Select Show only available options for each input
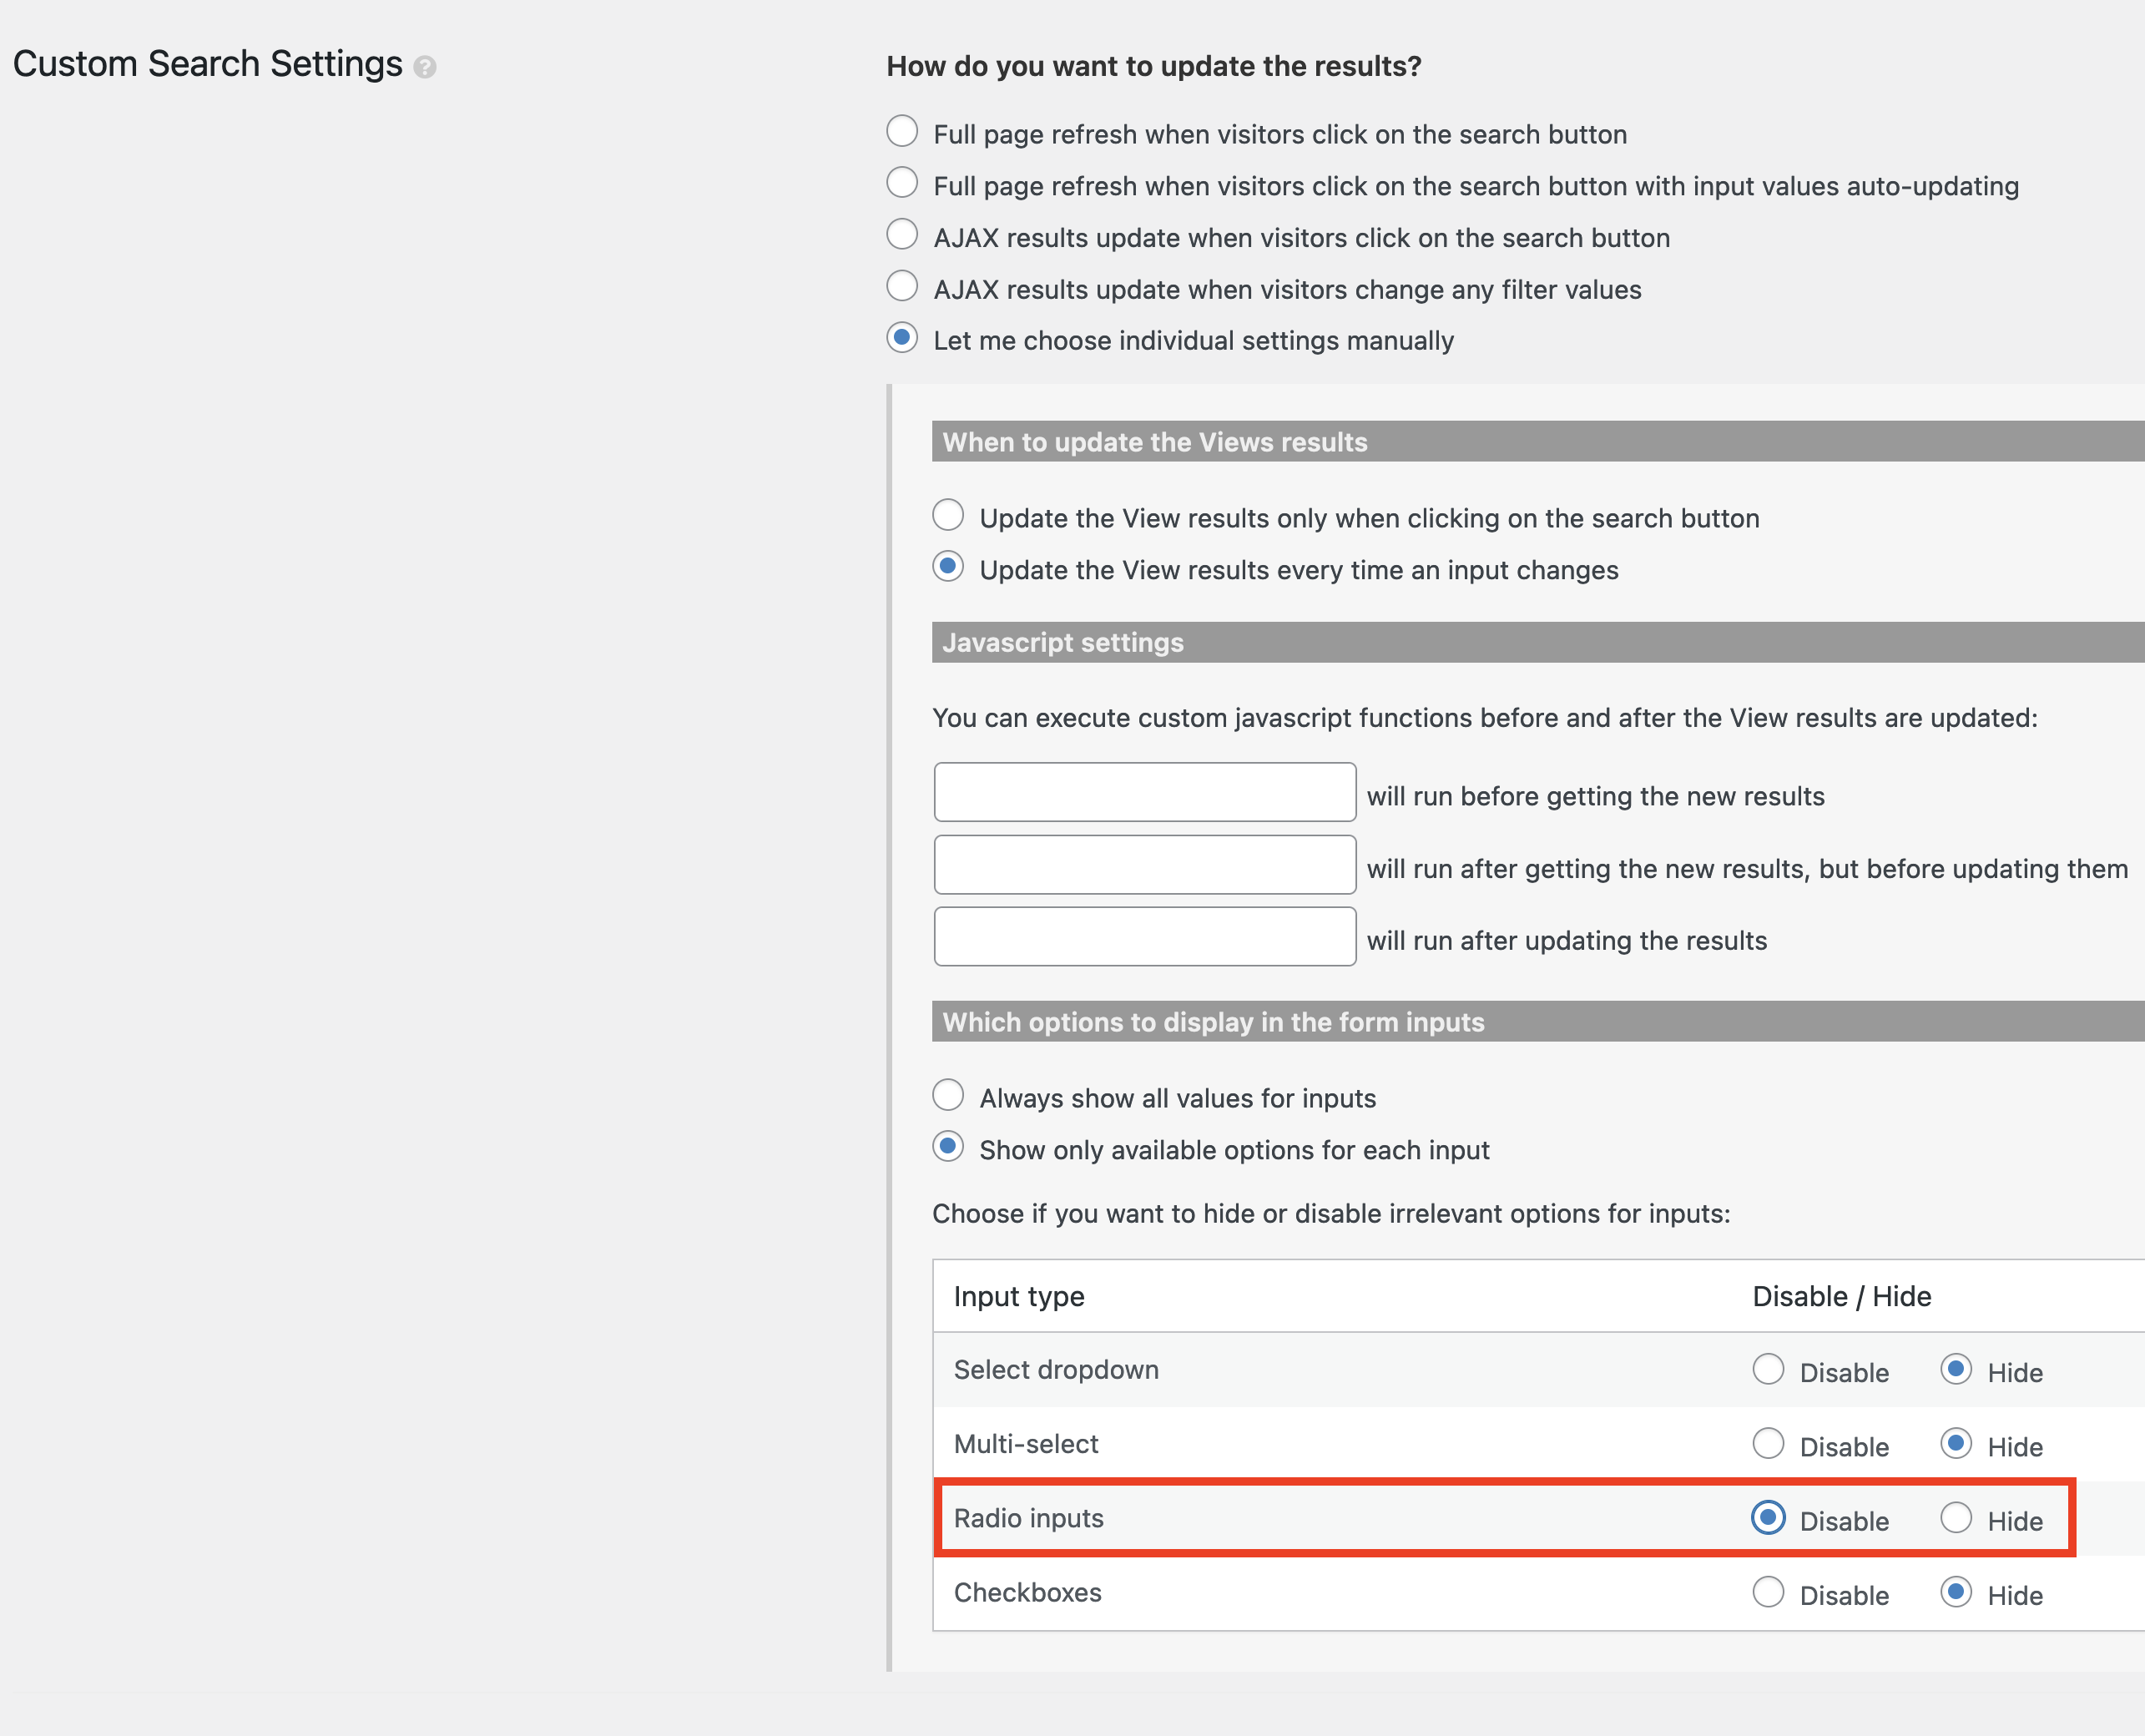This screenshot has width=2145, height=1736. 948,1147
